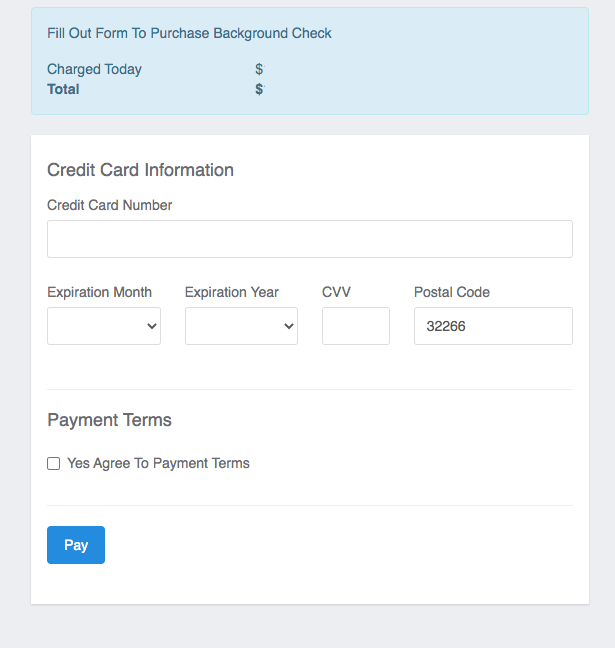Click the 'Payment Terms' section heading

point(109,420)
